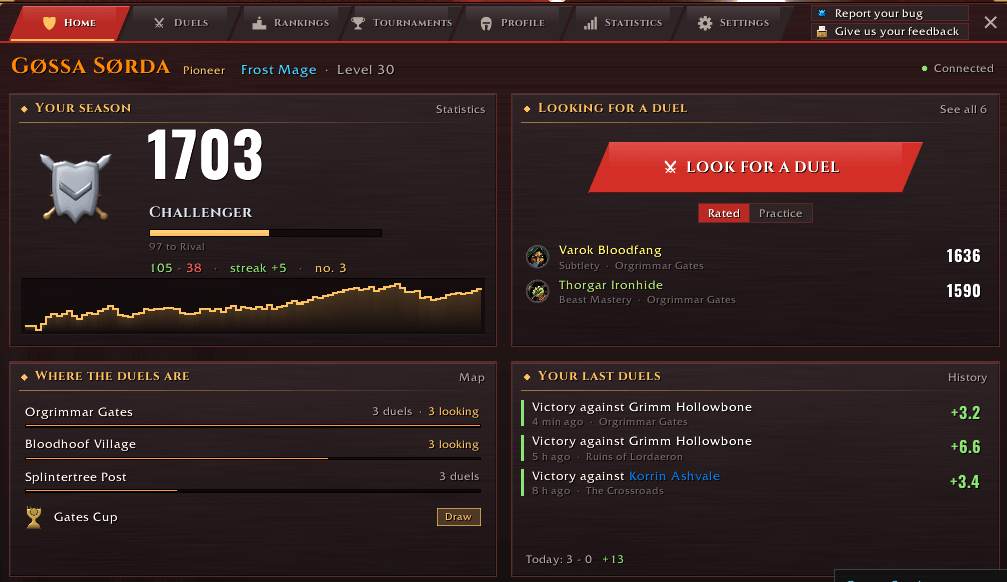Switch to Practice duel mode

coord(780,213)
